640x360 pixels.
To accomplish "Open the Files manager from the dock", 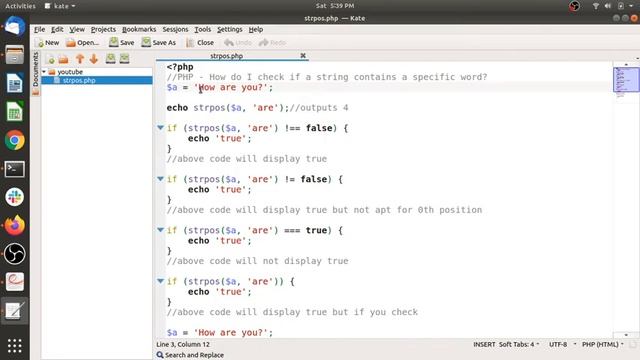I will click(14, 55).
